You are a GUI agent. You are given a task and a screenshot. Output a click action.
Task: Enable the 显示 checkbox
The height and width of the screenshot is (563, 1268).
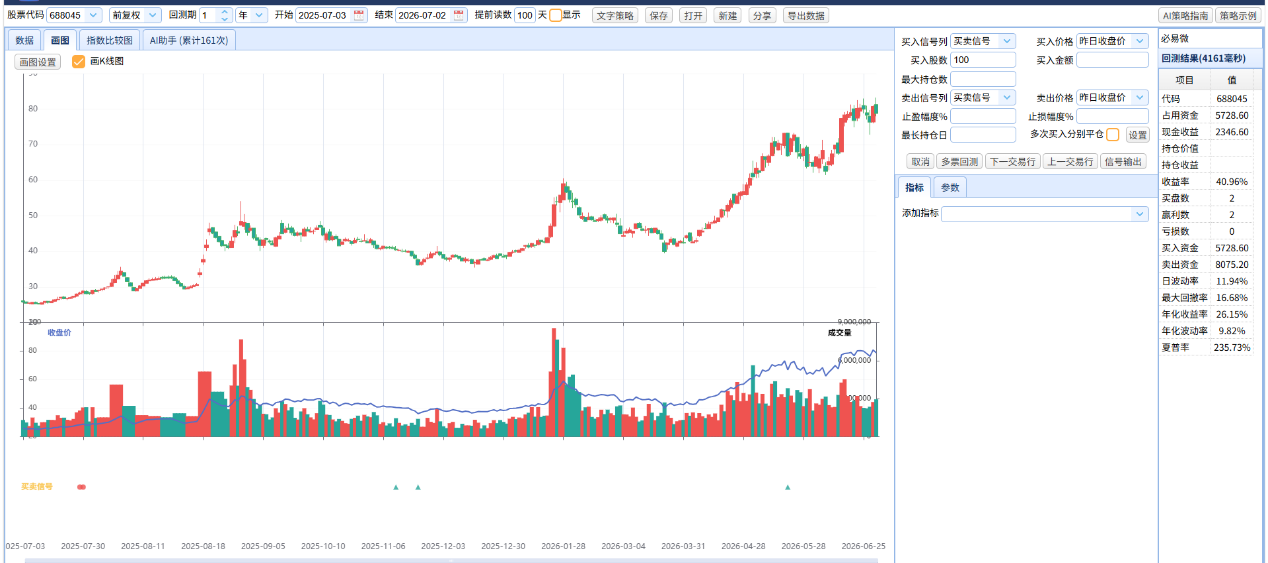555,15
